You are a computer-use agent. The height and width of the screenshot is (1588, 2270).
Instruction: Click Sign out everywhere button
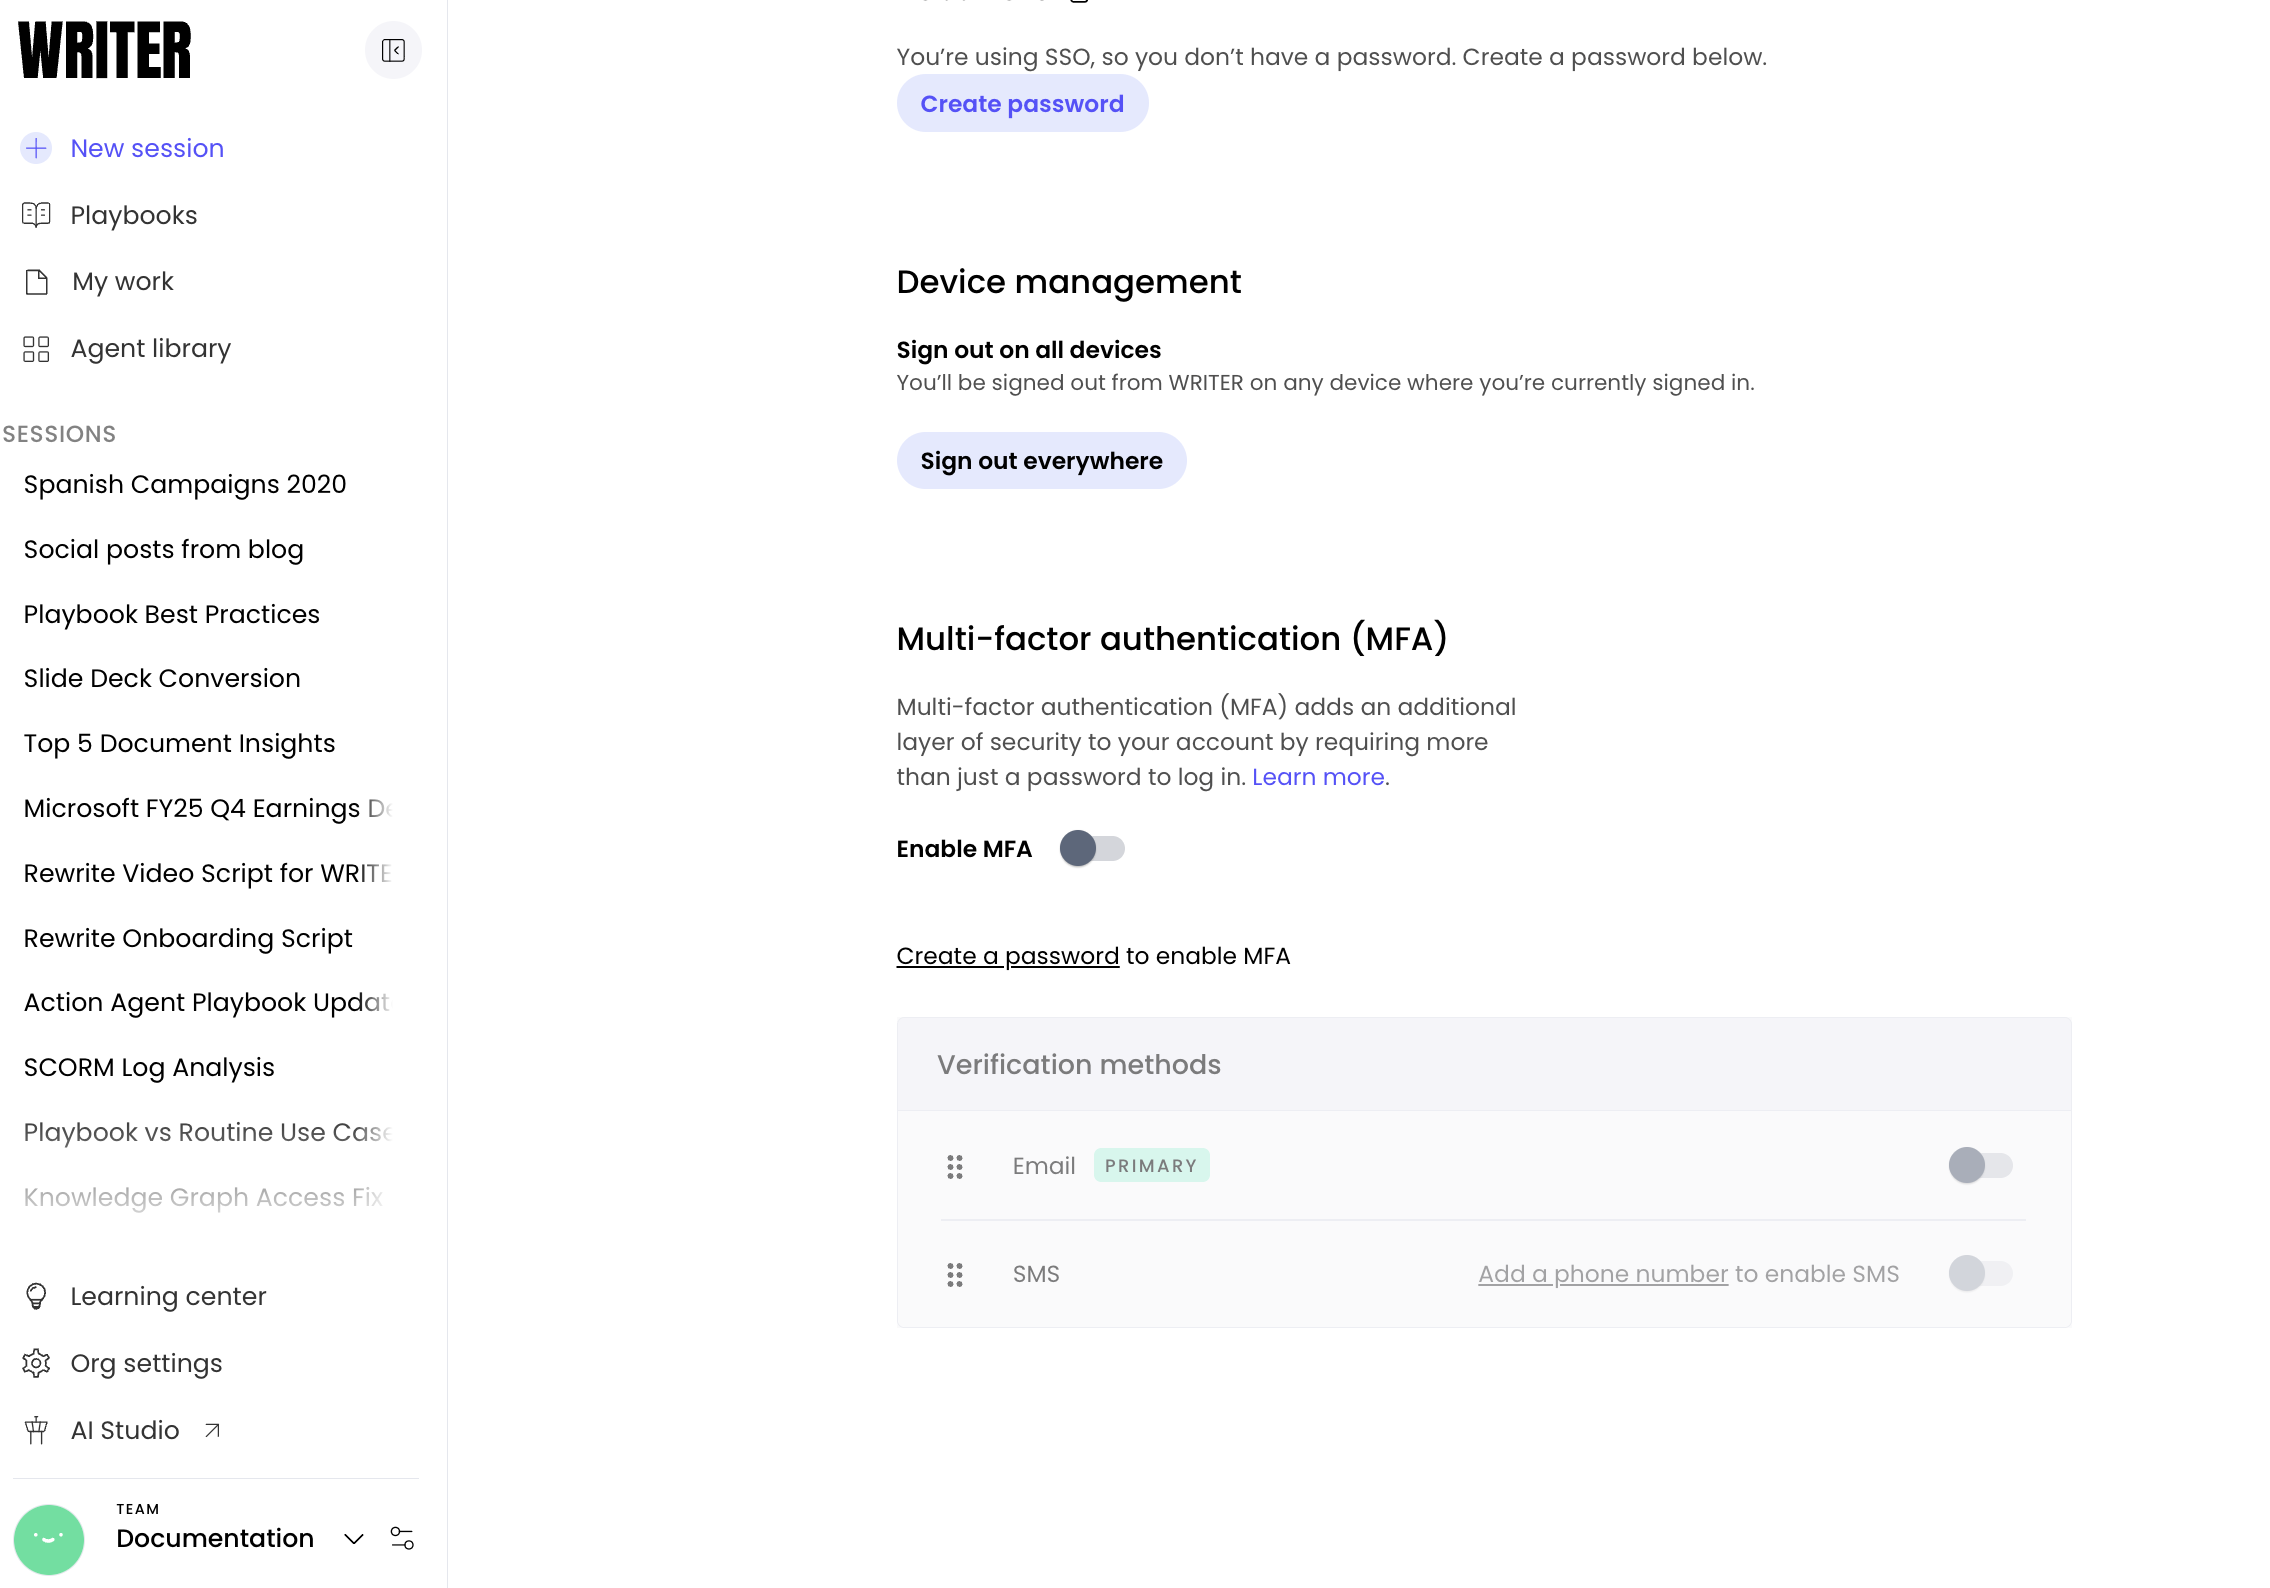[x=1041, y=461]
